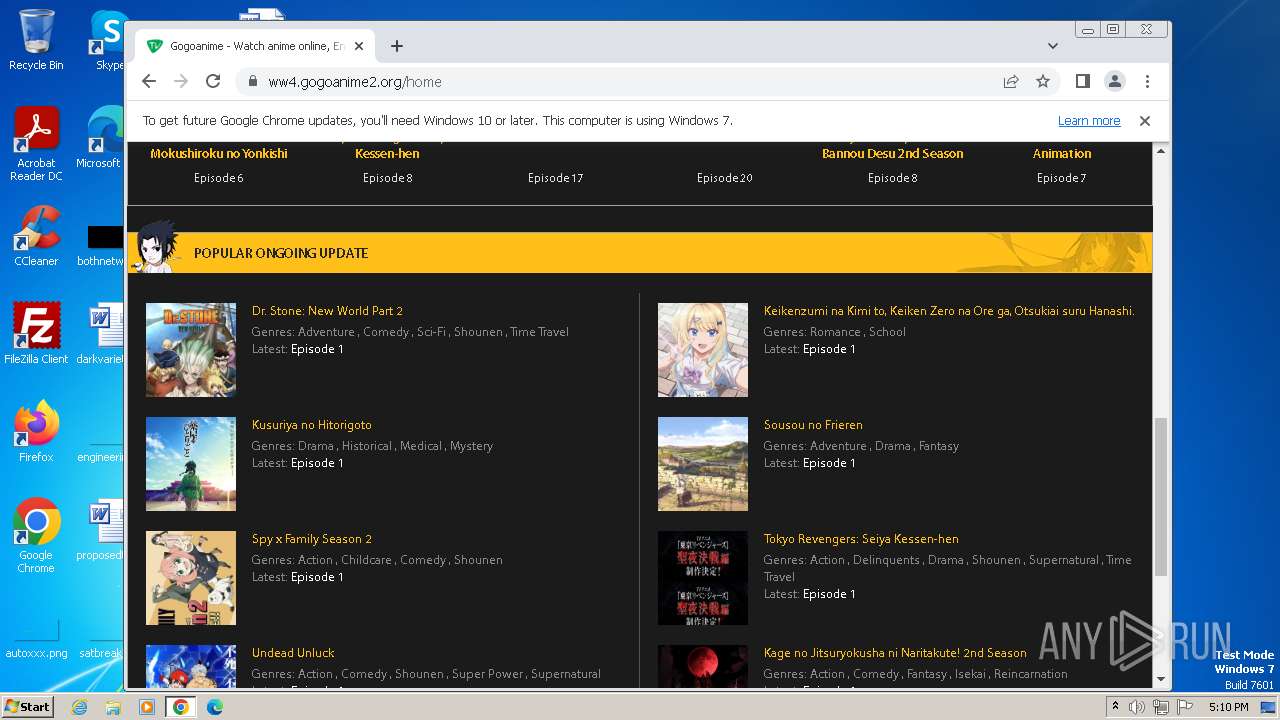Open the Windows Start menu
1280x720 pixels.
pyautogui.click(x=27, y=706)
